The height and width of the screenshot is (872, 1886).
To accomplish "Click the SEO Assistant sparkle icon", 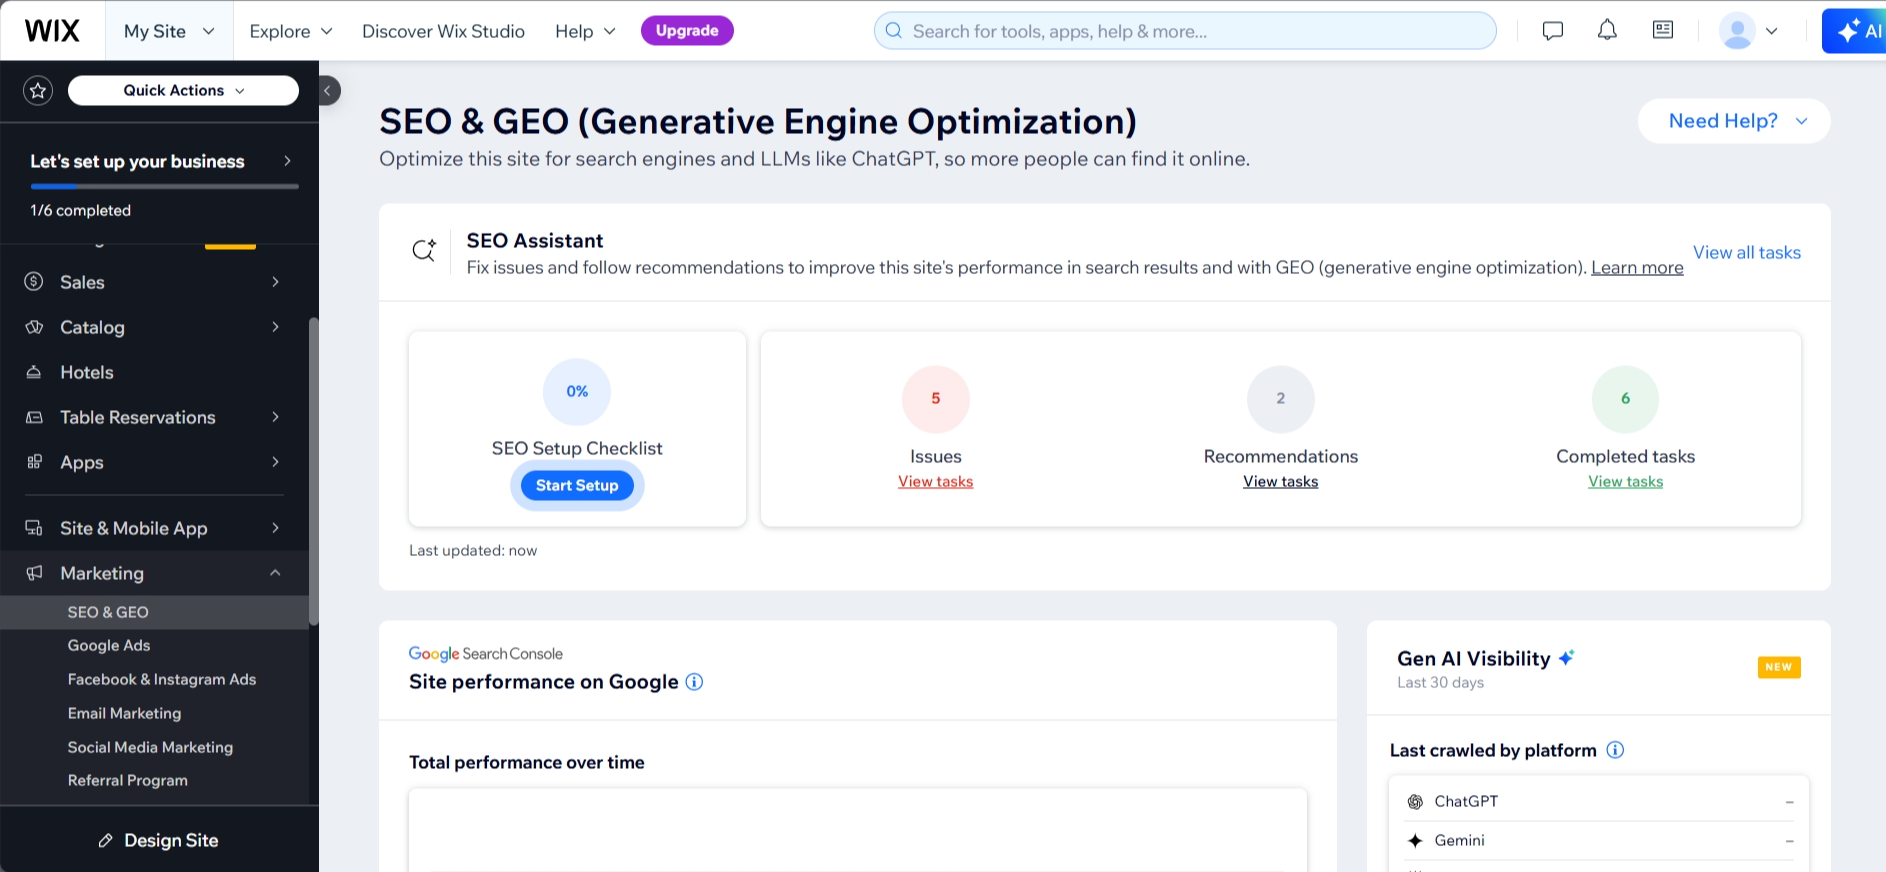I will [424, 250].
